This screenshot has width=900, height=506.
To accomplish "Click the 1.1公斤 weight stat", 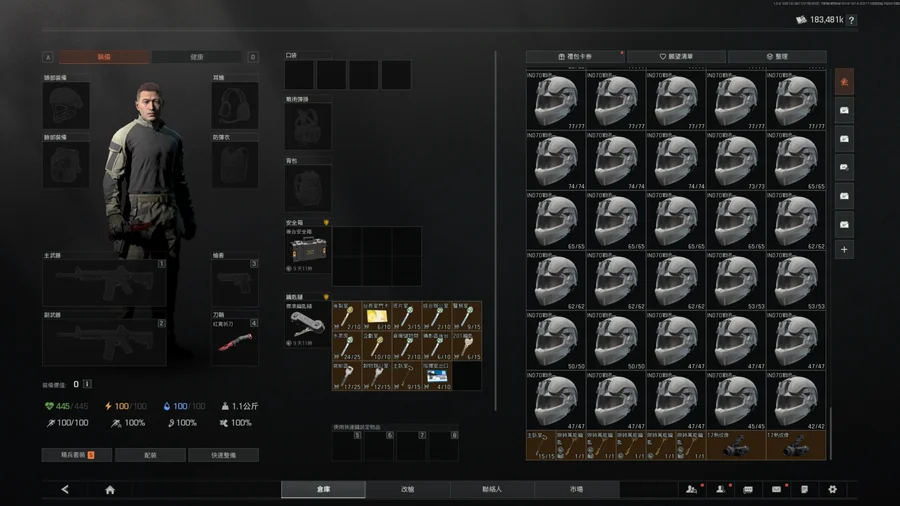I will [240, 406].
